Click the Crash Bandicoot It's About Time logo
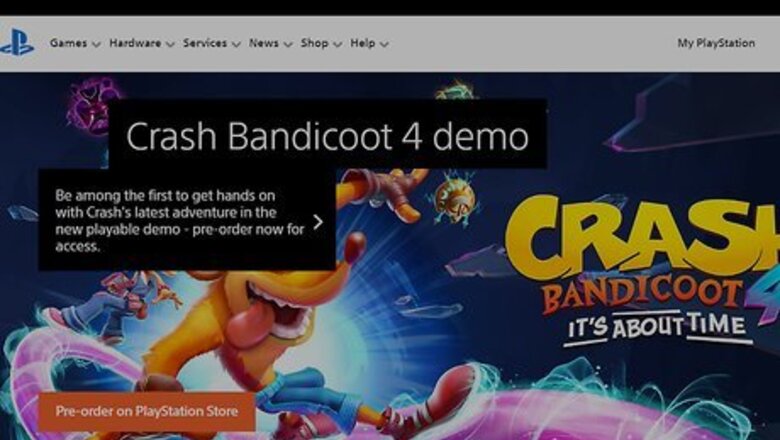The width and height of the screenshot is (780, 440). (642, 271)
